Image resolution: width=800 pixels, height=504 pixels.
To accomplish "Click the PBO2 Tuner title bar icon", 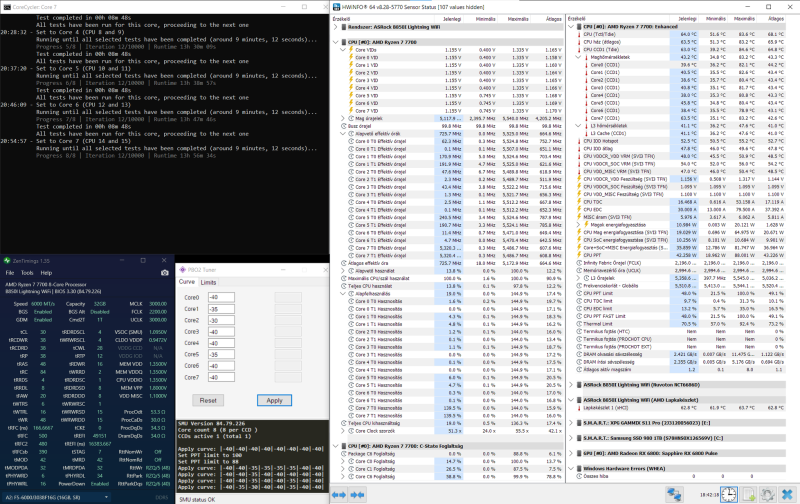I will click(x=183, y=269).
